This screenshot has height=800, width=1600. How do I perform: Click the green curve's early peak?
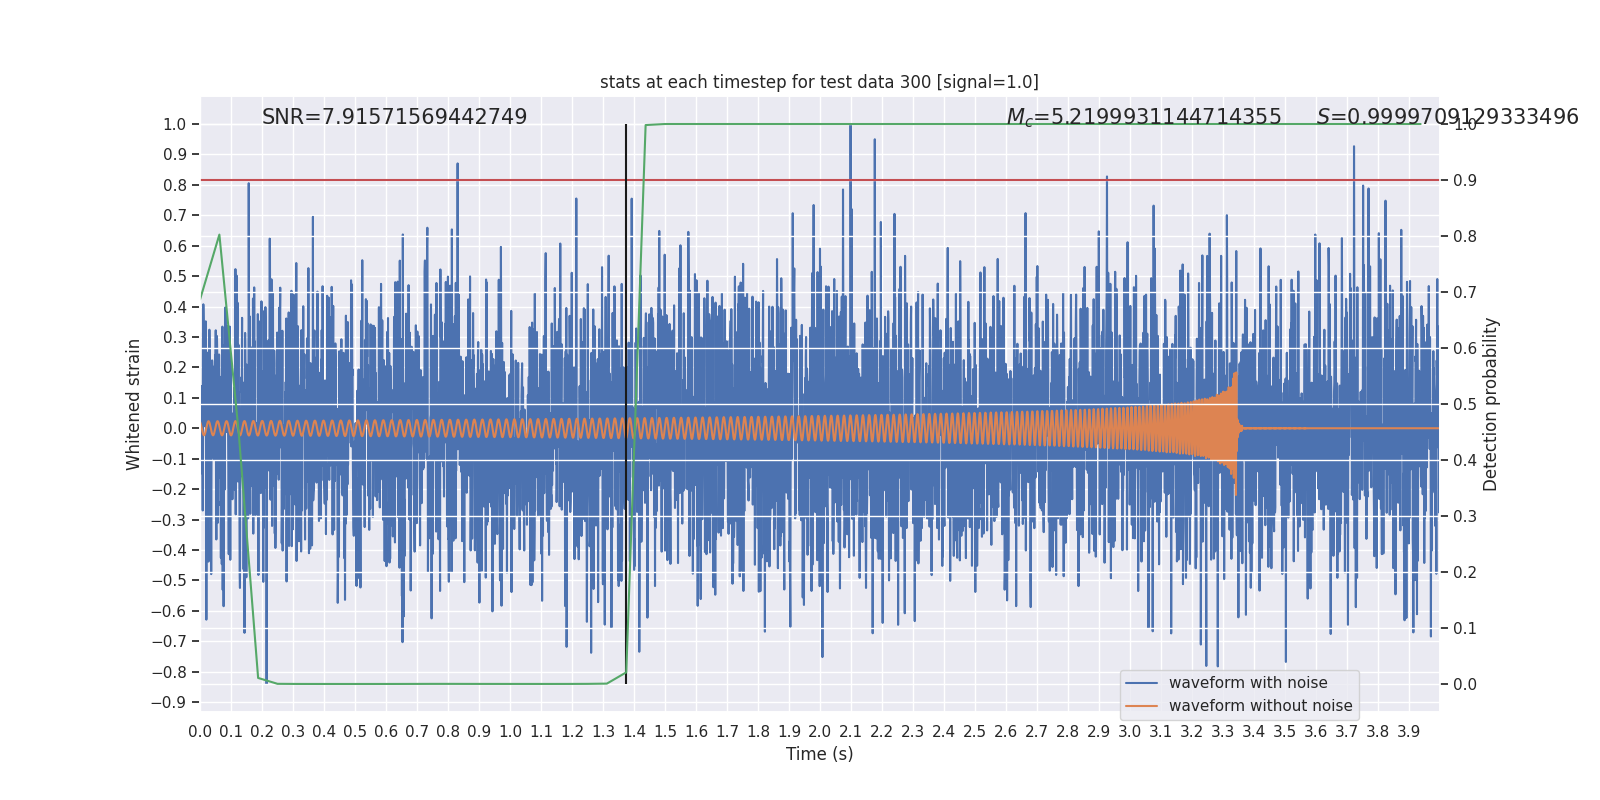(x=219, y=236)
